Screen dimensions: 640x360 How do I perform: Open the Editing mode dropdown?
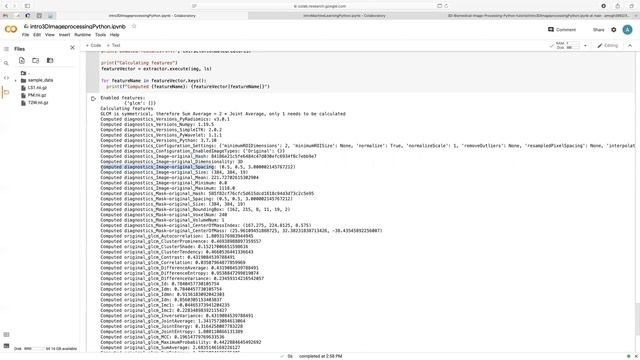(608, 45)
